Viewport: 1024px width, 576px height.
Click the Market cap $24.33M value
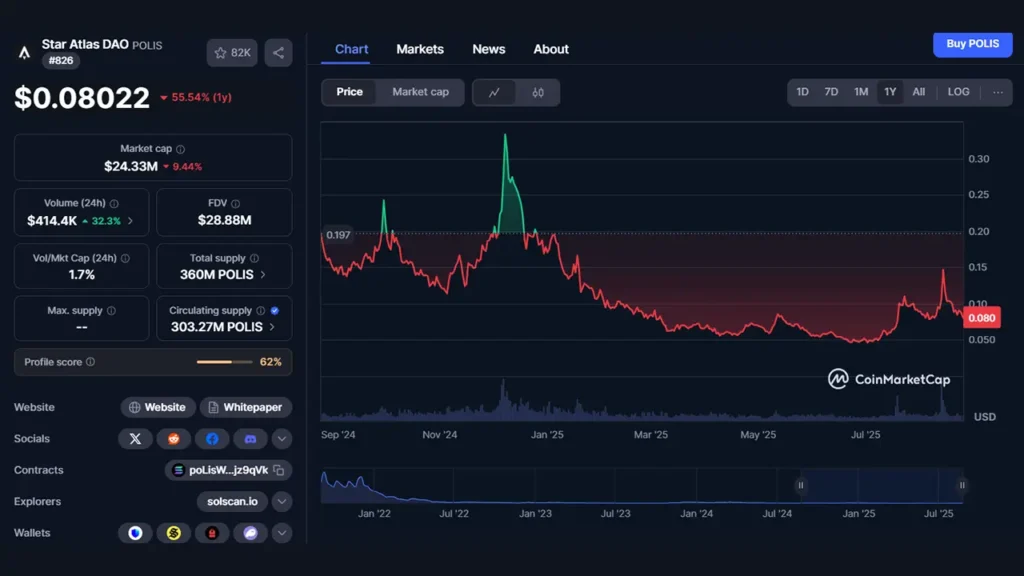pyautogui.click(x=131, y=167)
